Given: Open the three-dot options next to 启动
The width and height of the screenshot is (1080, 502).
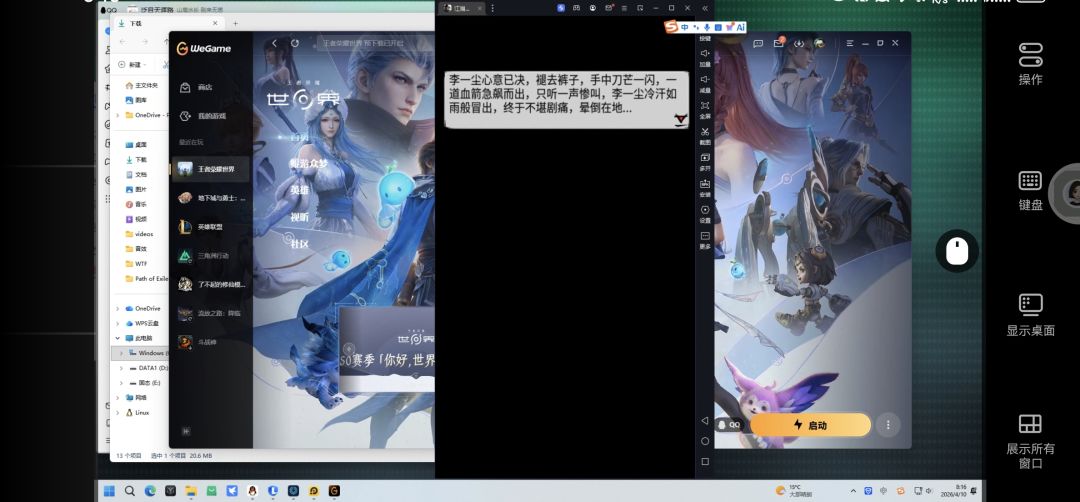Looking at the screenshot, I should tap(888, 425).
